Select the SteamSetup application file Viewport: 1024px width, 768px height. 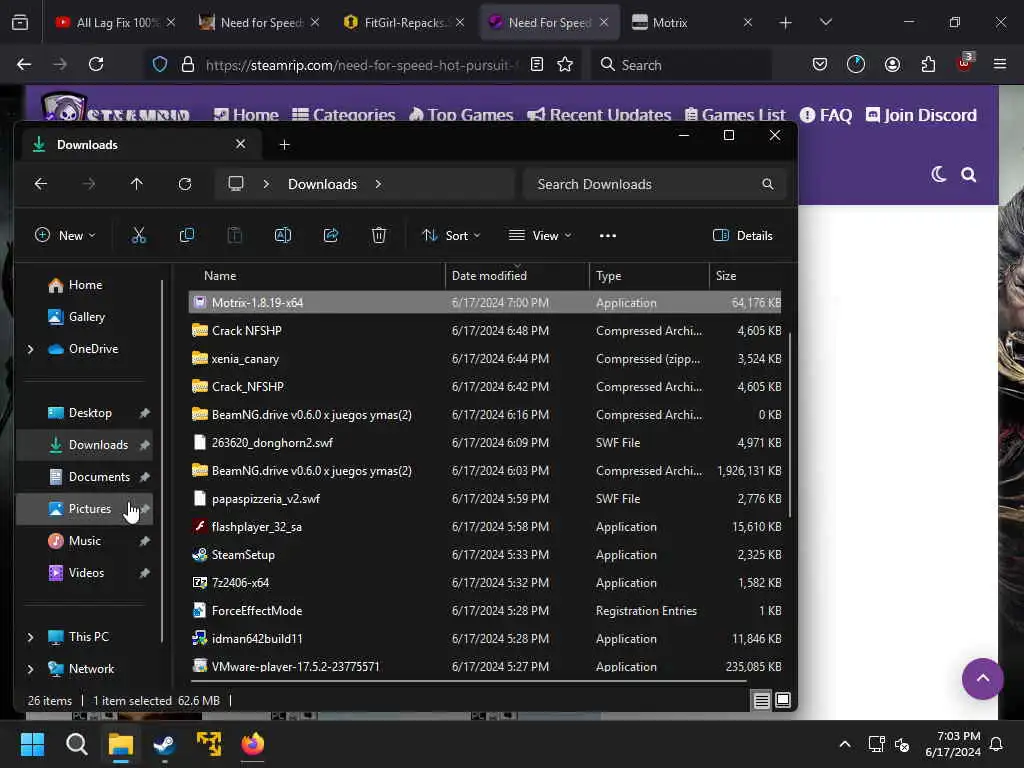tap(485, 554)
